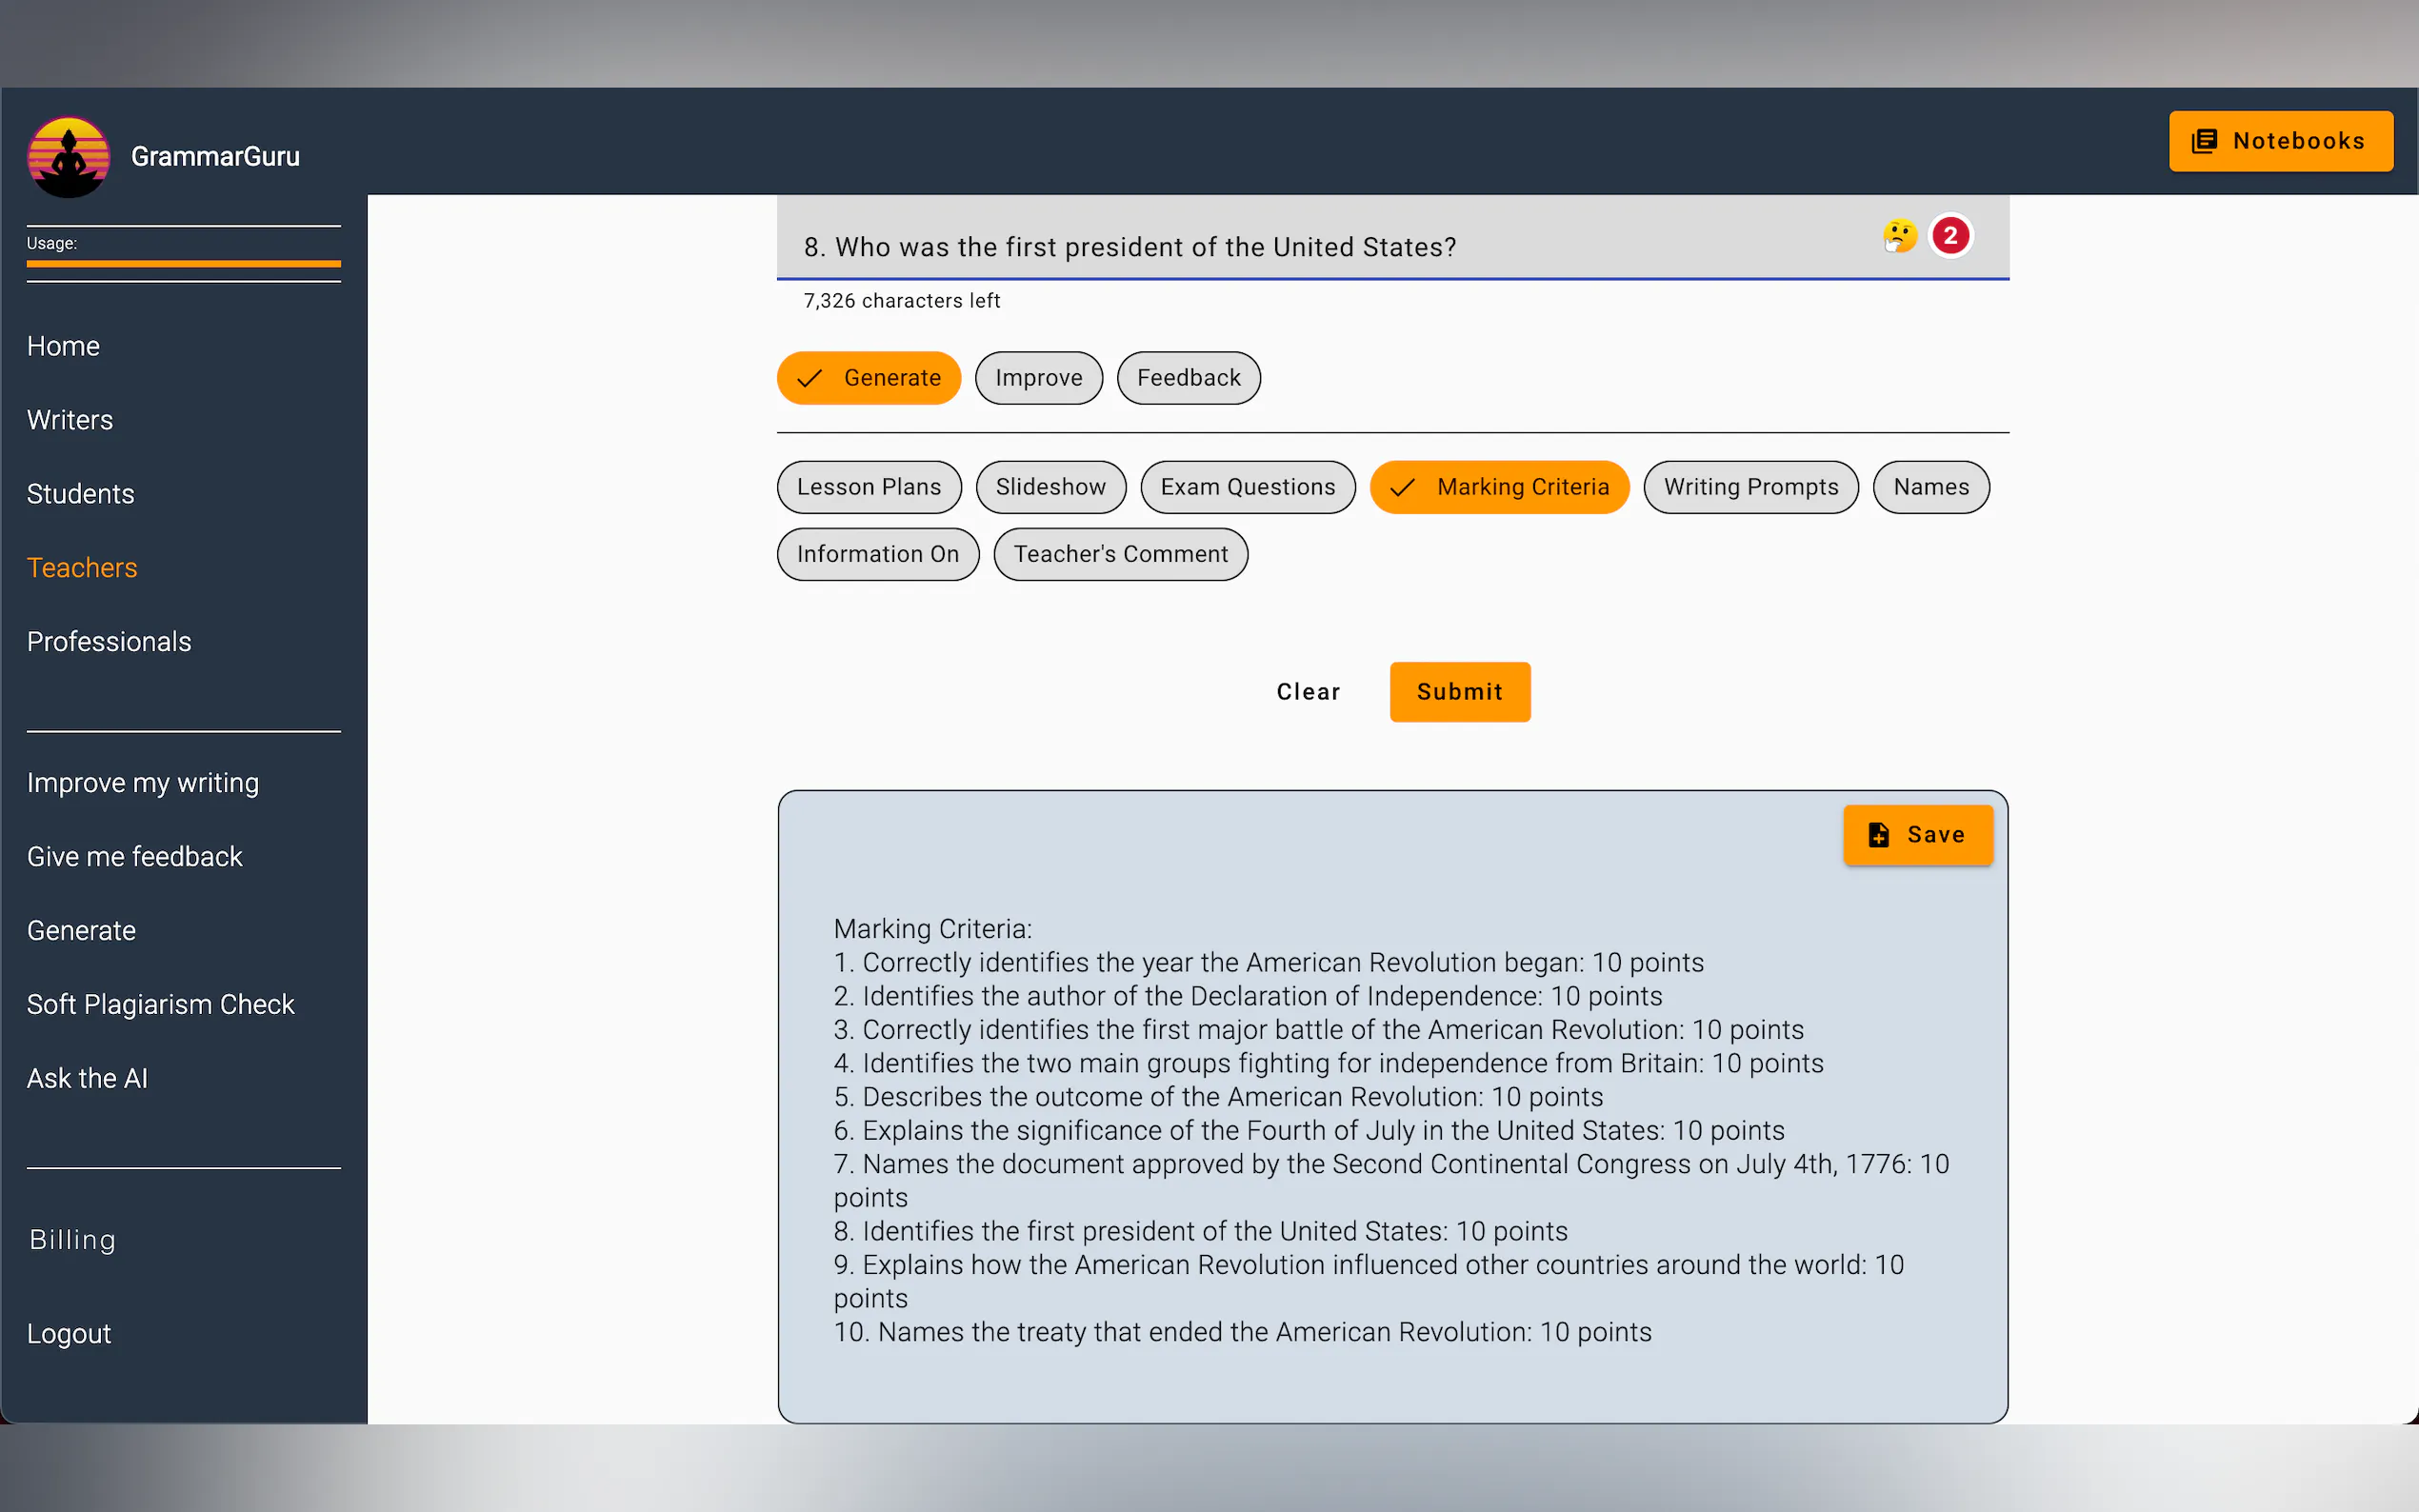Deselect the Generate chip
The image size is (2419, 1512).
[x=868, y=378]
